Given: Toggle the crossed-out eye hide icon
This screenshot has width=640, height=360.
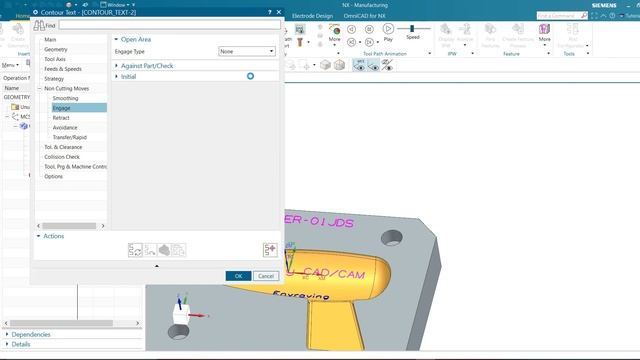Looking at the screenshot, I should 387,65.
